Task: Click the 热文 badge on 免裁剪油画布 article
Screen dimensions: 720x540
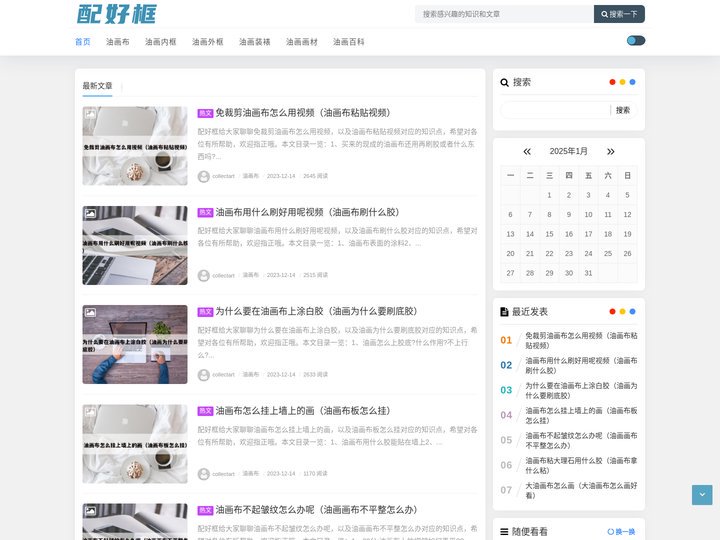Action: (205, 113)
